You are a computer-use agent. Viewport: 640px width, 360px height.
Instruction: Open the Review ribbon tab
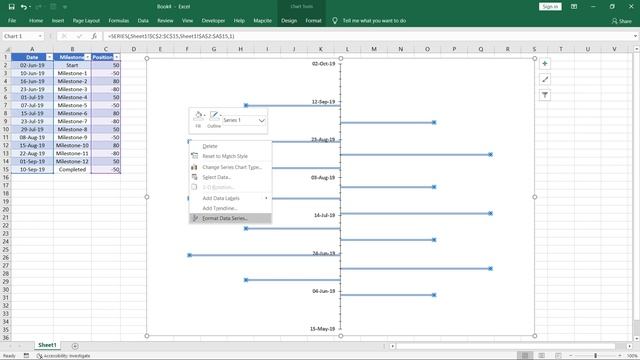[x=165, y=20]
